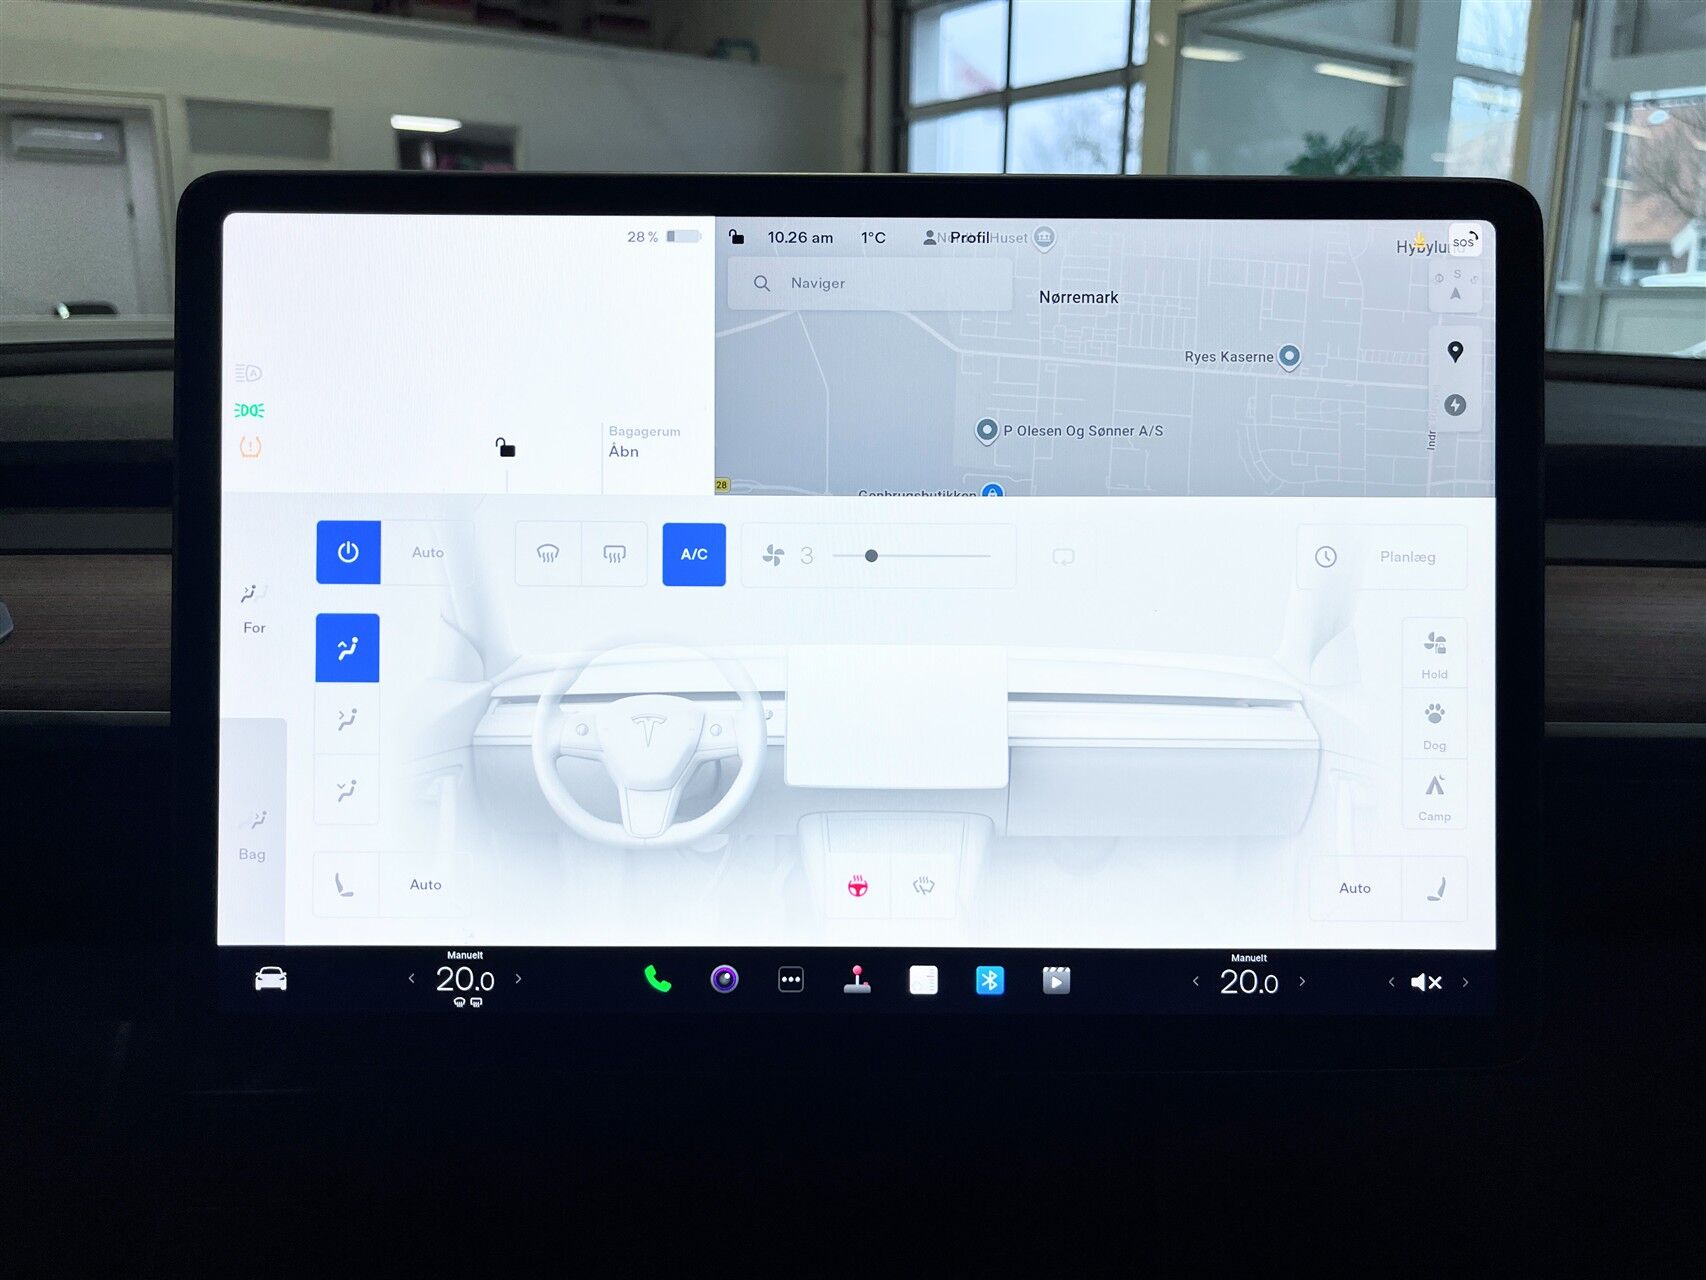This screenshot has height=1280, width=1706.
Task: Open the Bluetooth settings icon
Action: (989, 980)
